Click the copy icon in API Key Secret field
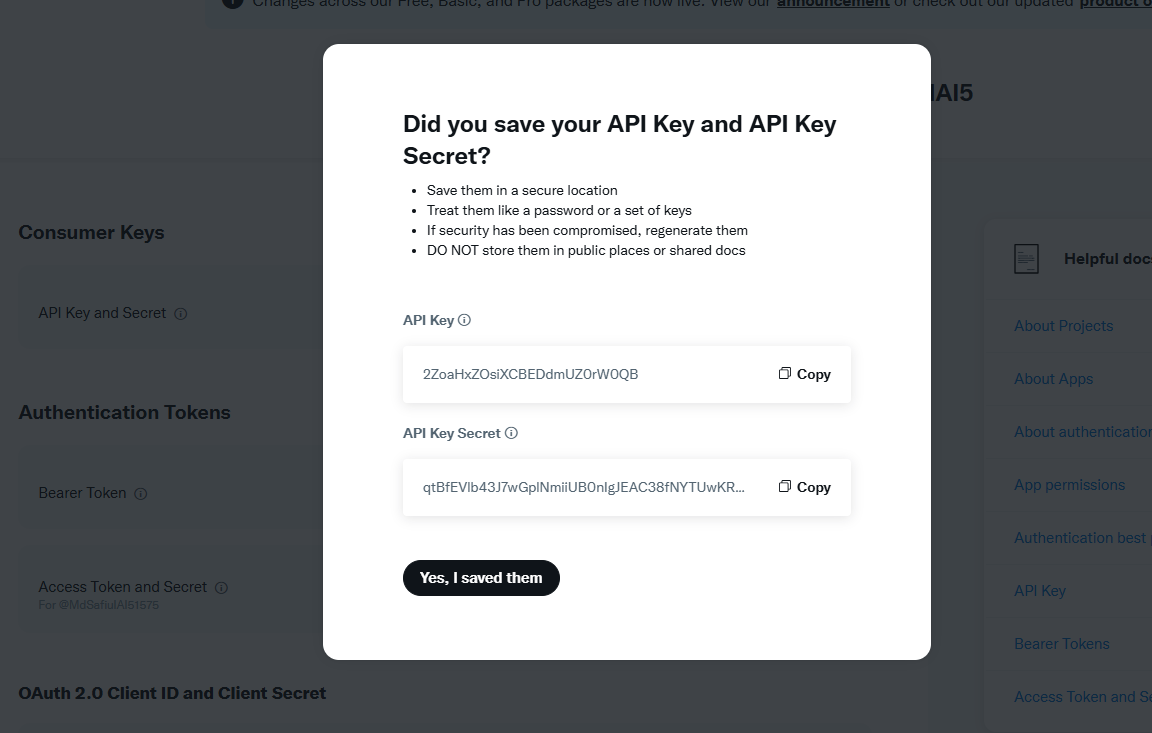This screenshot has width=1152, height=733. coord(785,486)
